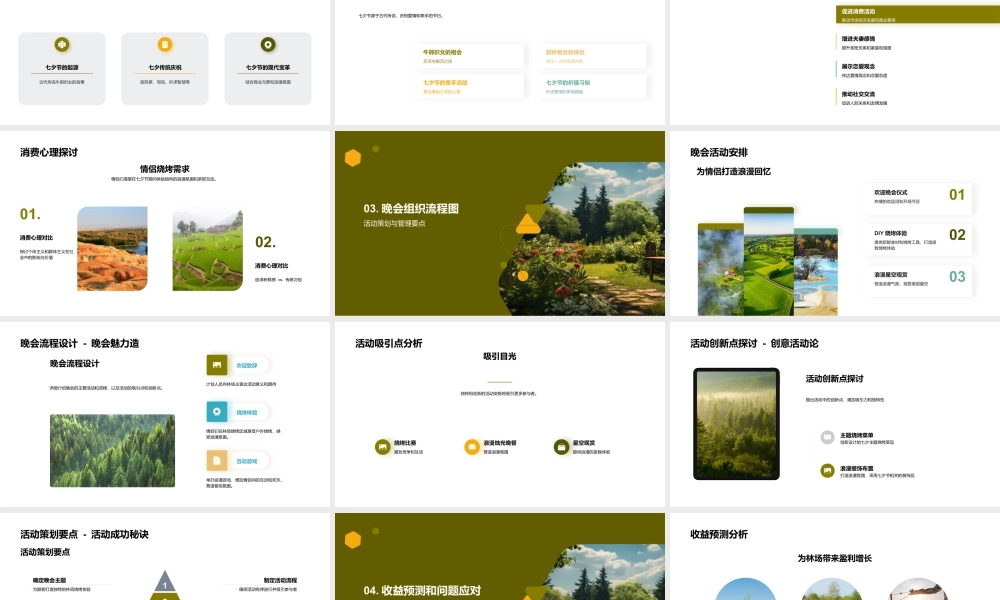
Task: Click the 情侣烧烤需求 heading
Action: pos(165,169)
